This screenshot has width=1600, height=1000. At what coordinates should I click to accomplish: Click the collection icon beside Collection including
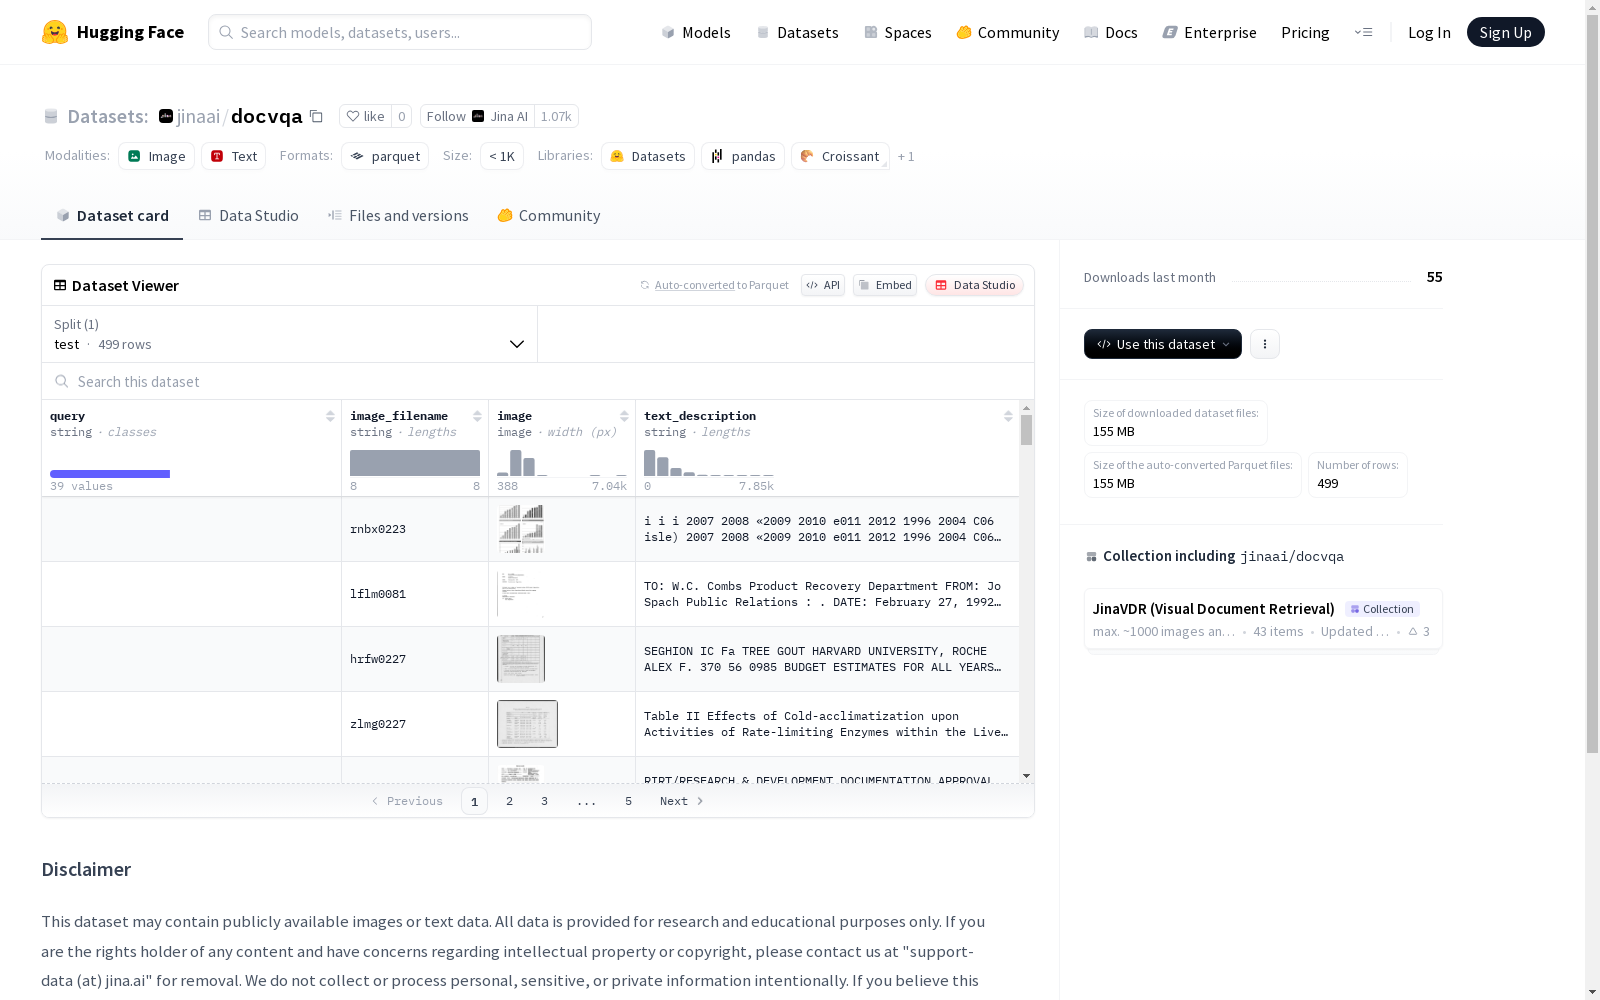(x=1091, y=557)
